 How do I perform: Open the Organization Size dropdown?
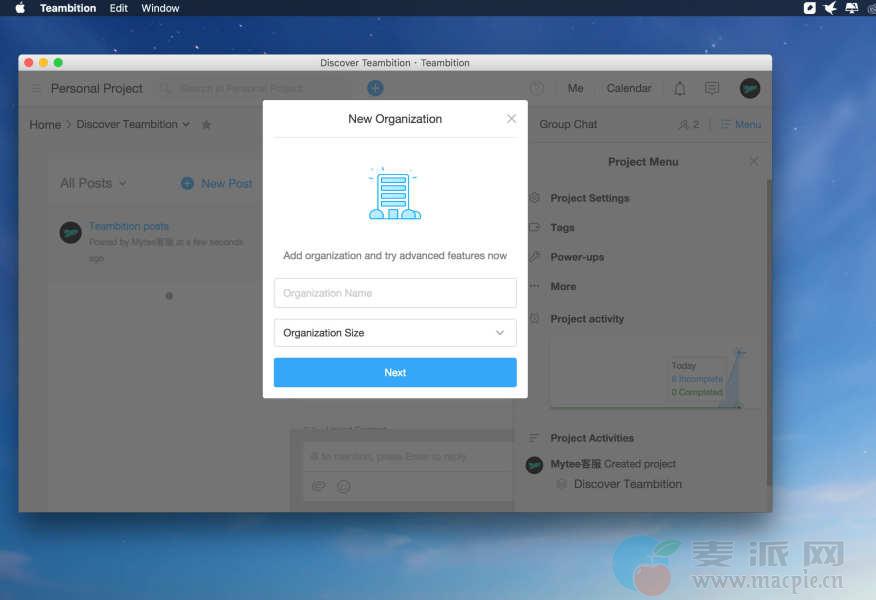pos(395,333)
